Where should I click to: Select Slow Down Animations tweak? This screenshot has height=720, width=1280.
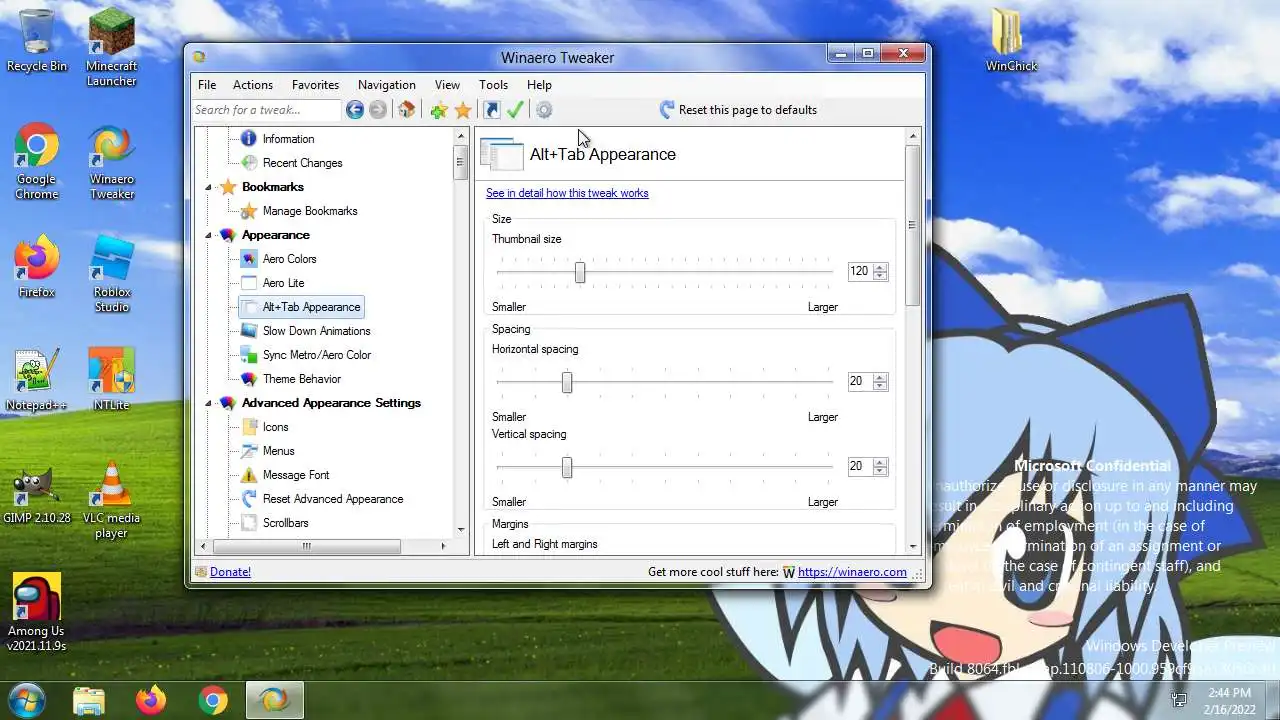coord(316,331)
